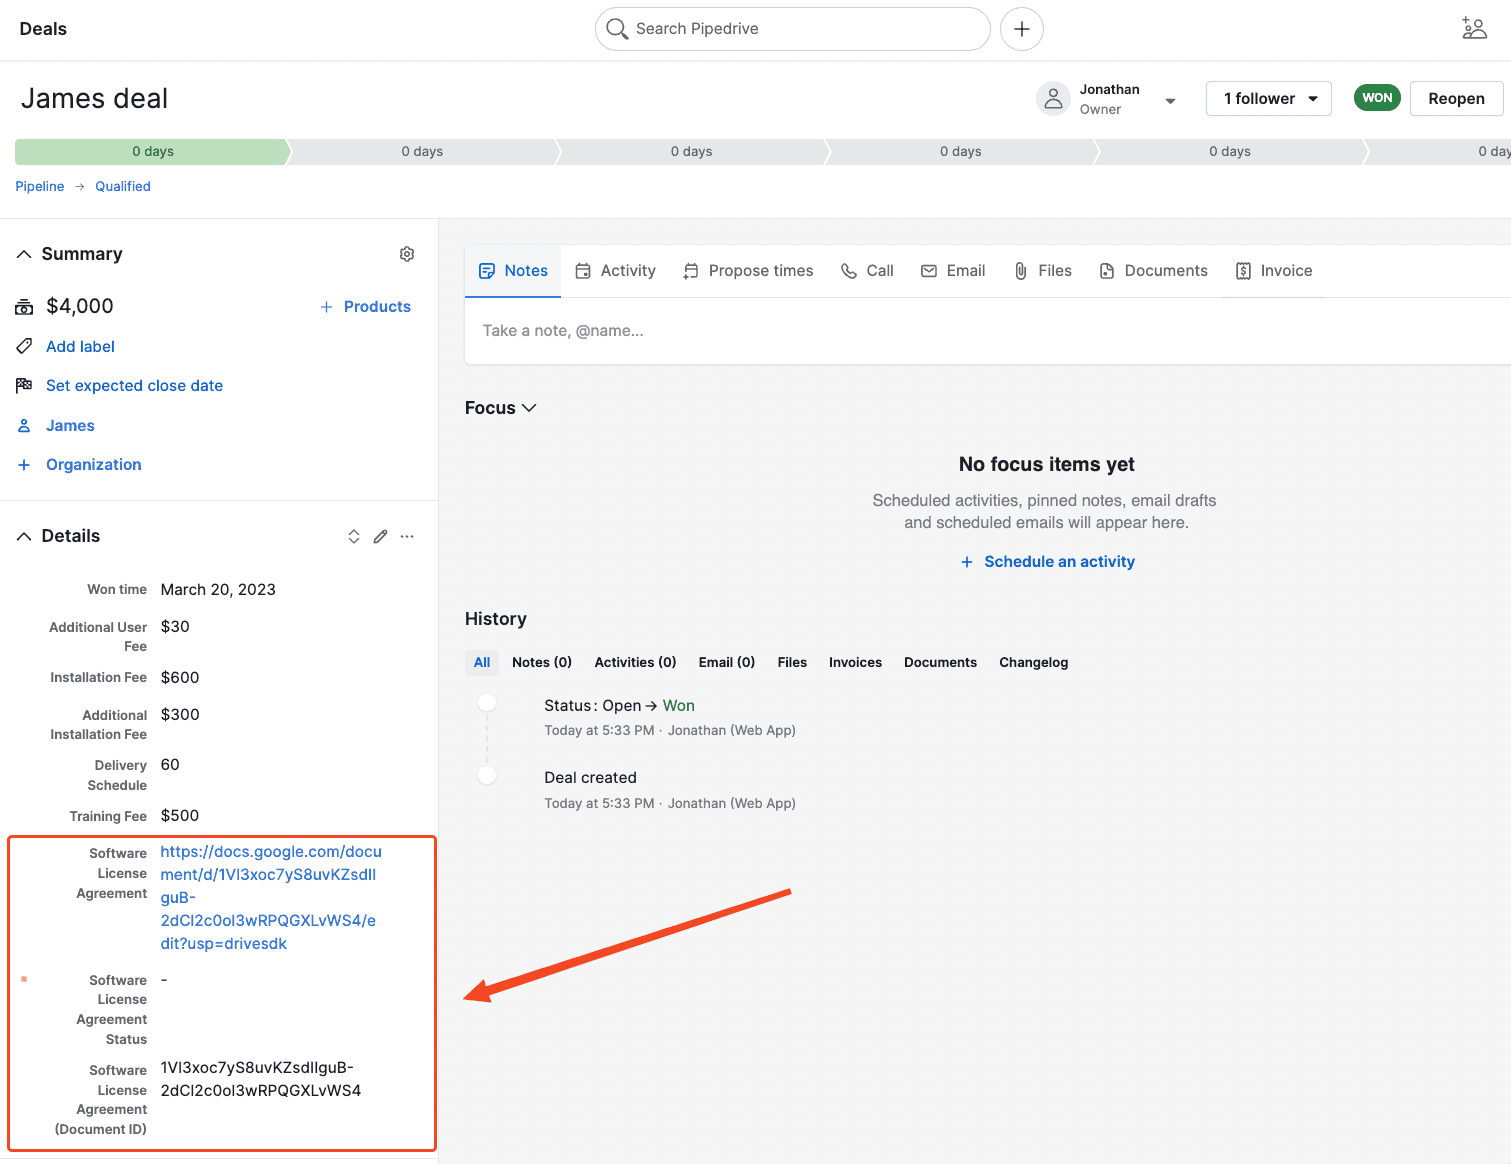Click the Won status badge
The height and width of the screenshot is (1164, 1511).
tap(1377, 97)
